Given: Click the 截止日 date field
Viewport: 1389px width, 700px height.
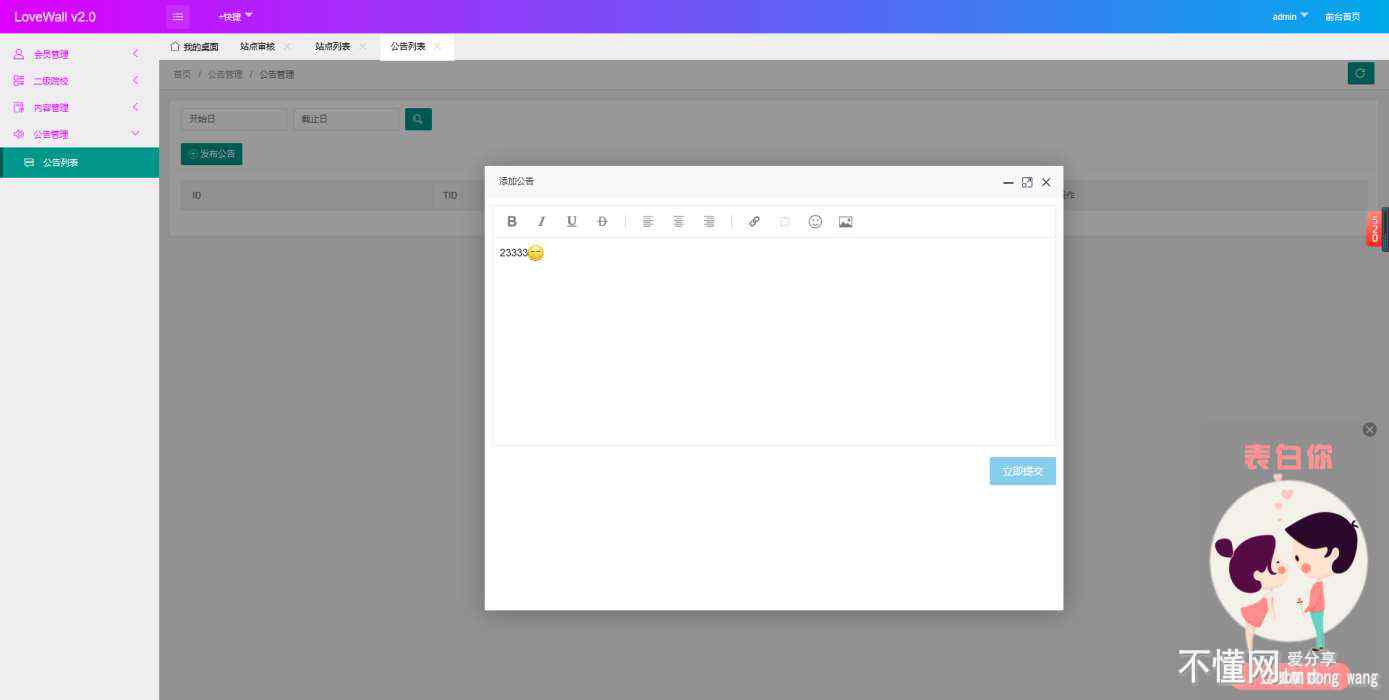Looking at the screenshot, I should coord(346,119).
